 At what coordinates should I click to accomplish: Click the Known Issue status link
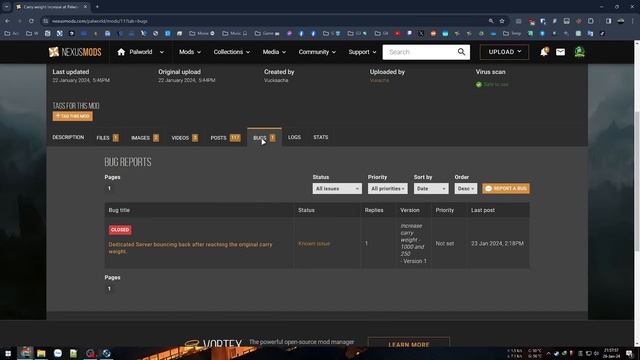(x=314, y=244)
